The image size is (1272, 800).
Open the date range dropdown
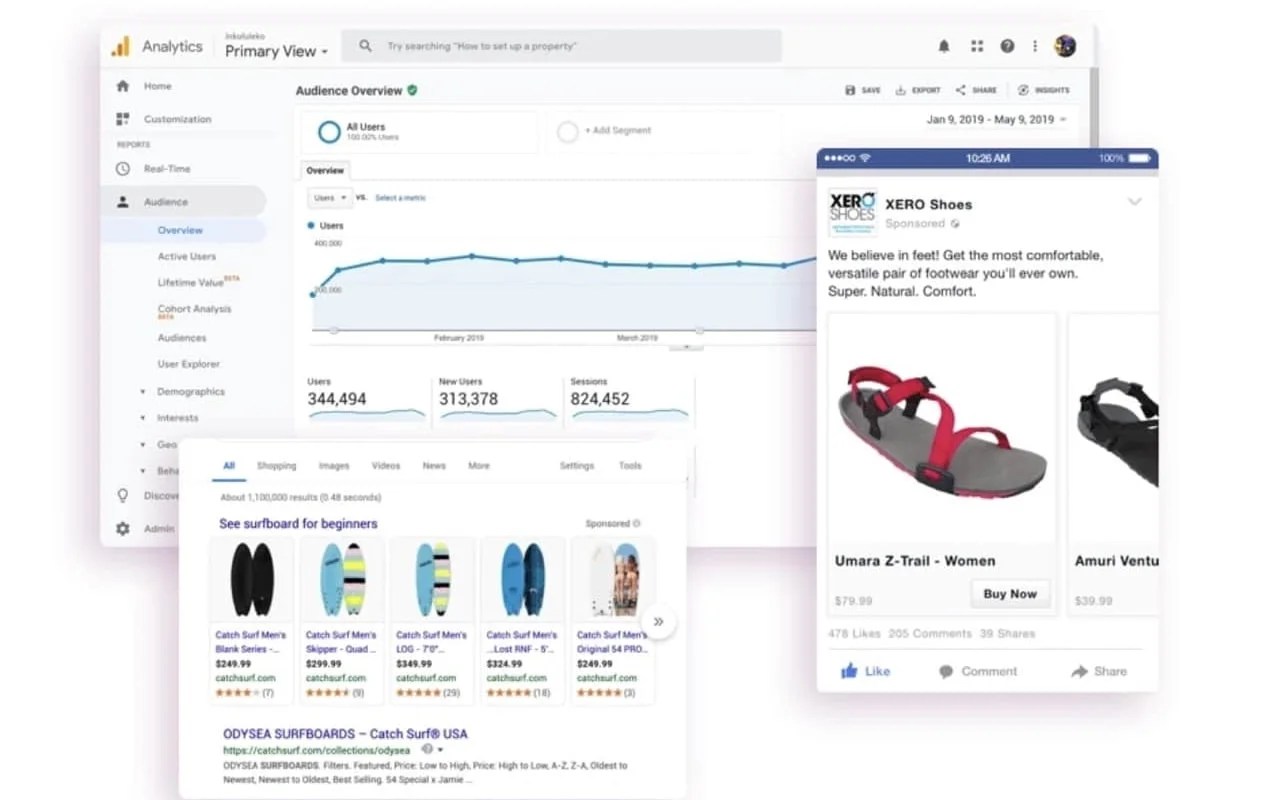click(x=997, y=120)
